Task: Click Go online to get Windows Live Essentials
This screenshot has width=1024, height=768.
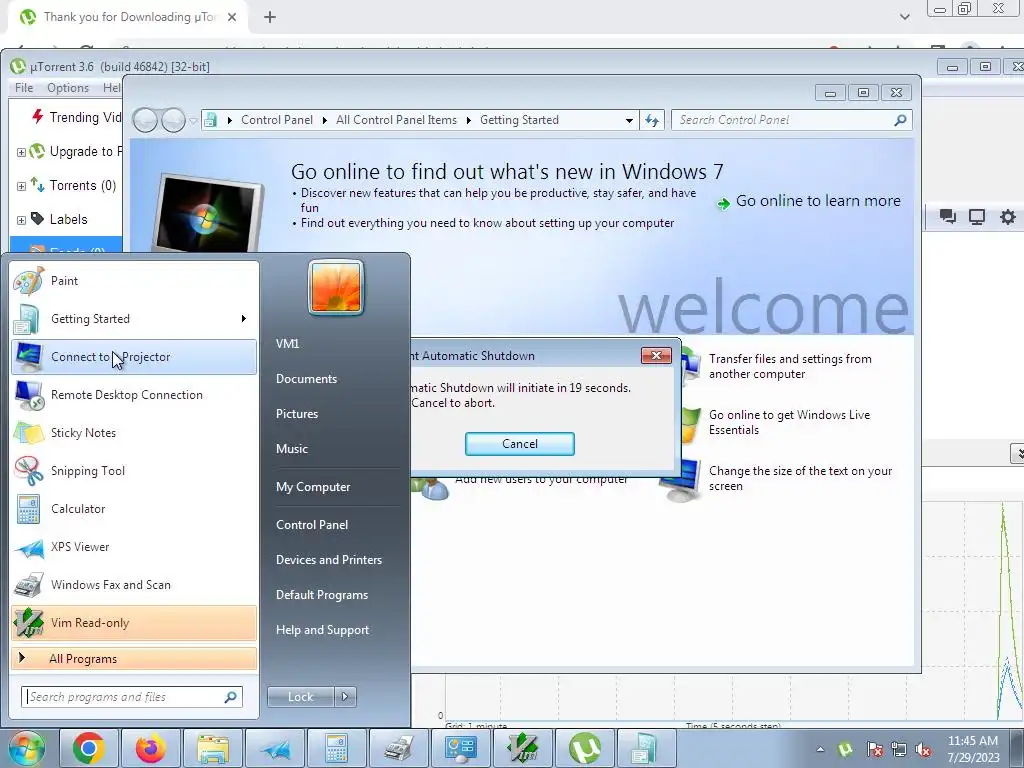Action: pos(789,423)
